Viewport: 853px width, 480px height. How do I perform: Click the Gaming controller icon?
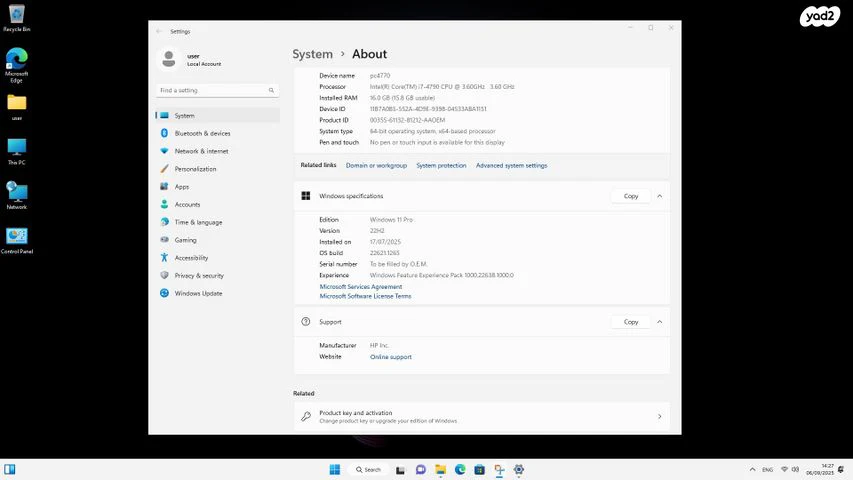pos(164,240)
